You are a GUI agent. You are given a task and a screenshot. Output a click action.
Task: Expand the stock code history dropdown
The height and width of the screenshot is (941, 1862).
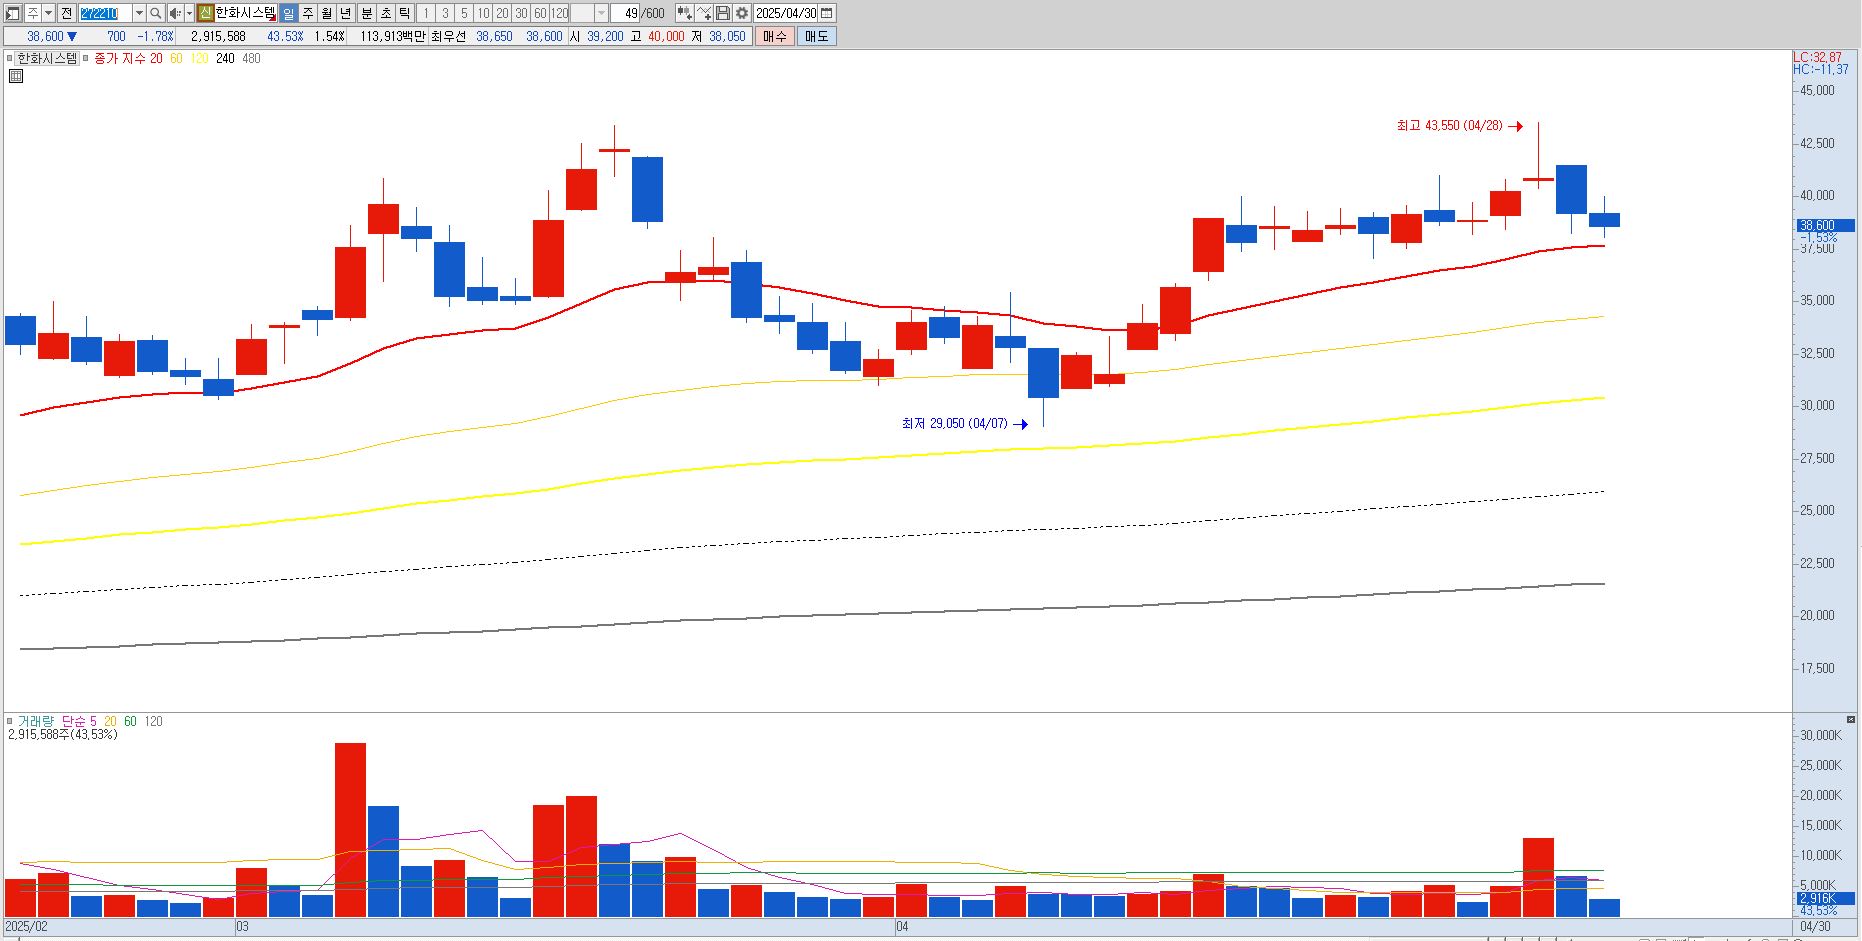click(139, 13)
